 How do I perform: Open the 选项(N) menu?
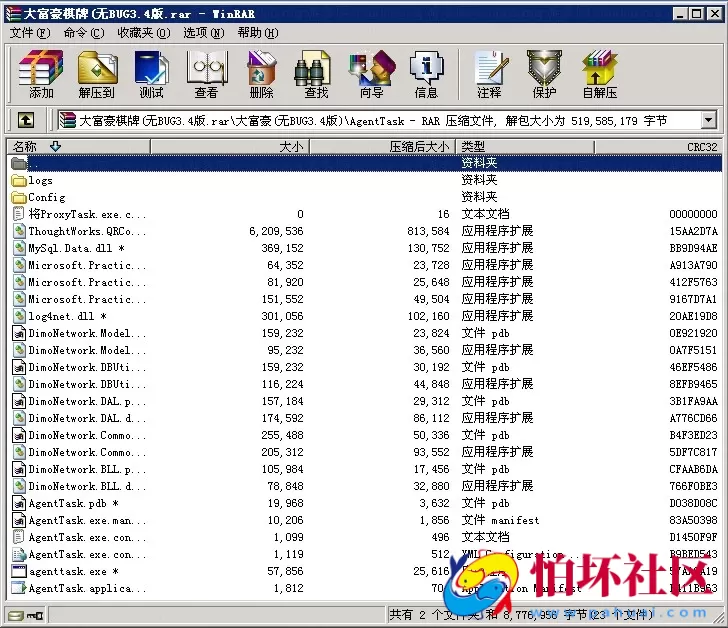click(203, 33)
